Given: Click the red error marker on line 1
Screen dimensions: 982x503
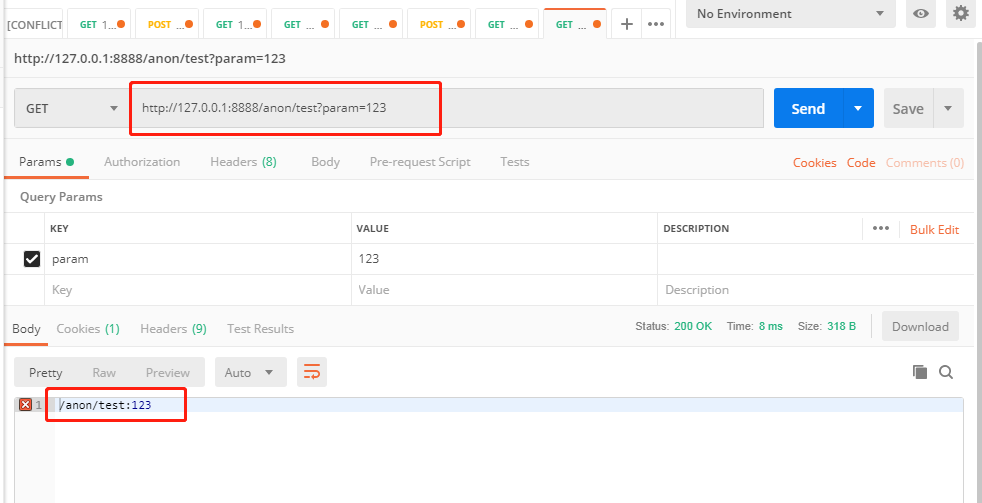Looking at the screenshot, I should point(25,405).
